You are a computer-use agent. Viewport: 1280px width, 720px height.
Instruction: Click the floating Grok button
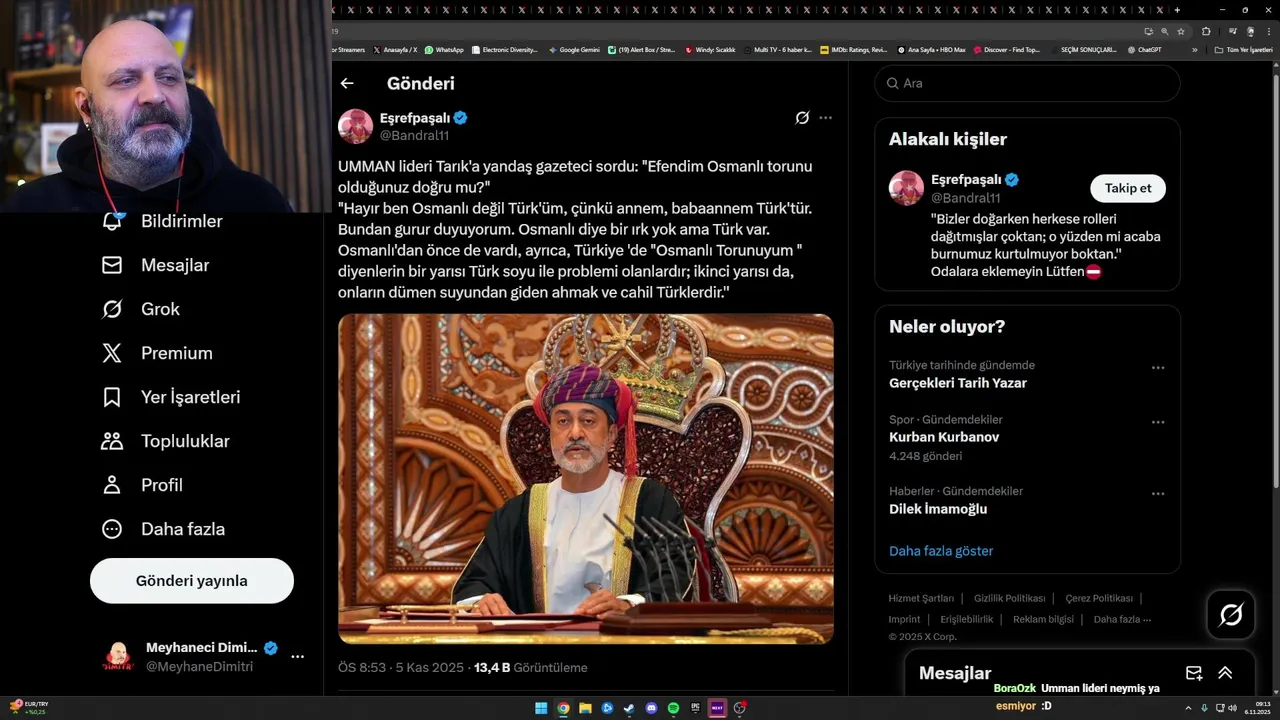point(1231,615)
